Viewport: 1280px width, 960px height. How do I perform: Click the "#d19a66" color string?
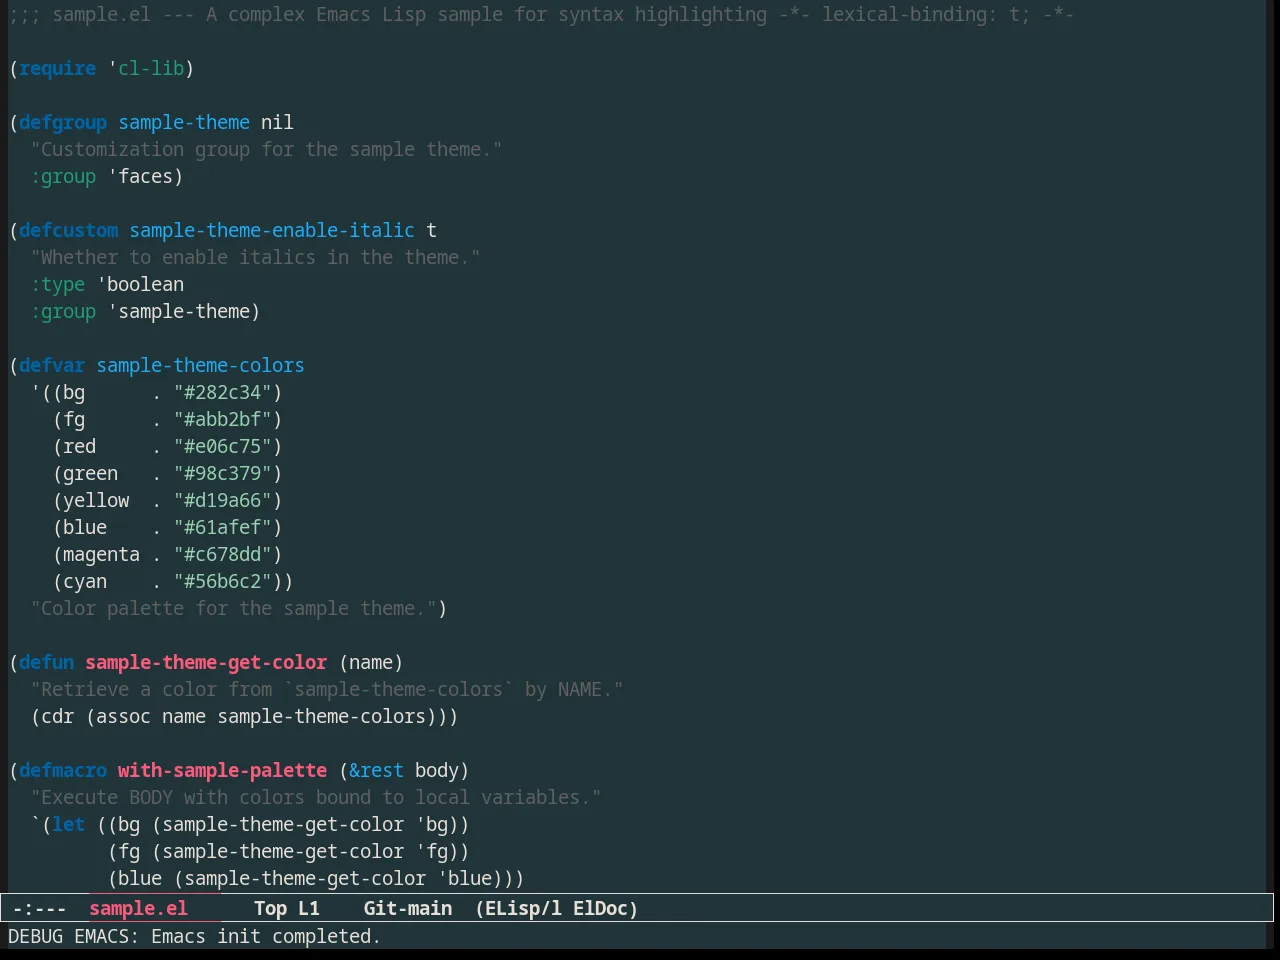(x=223, y=500)
